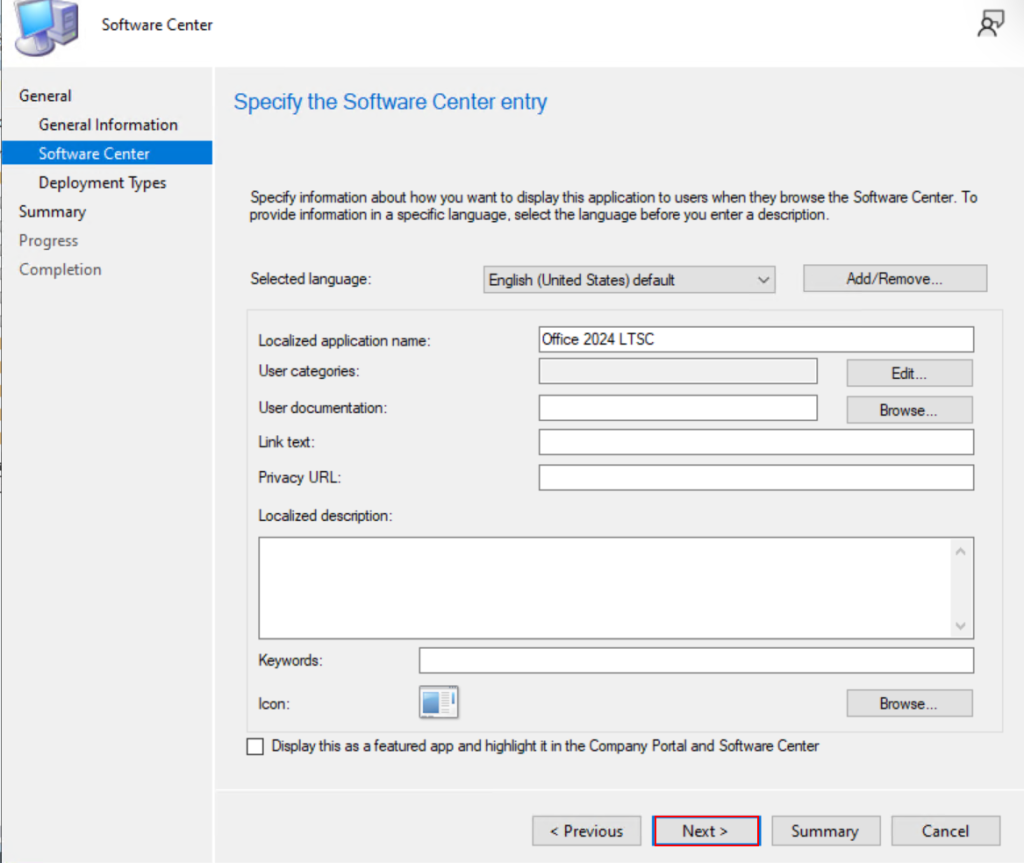The width and height of the screenshot is (1024, 863).
Task: Click the Add/Remove language button
Action: 895,279
